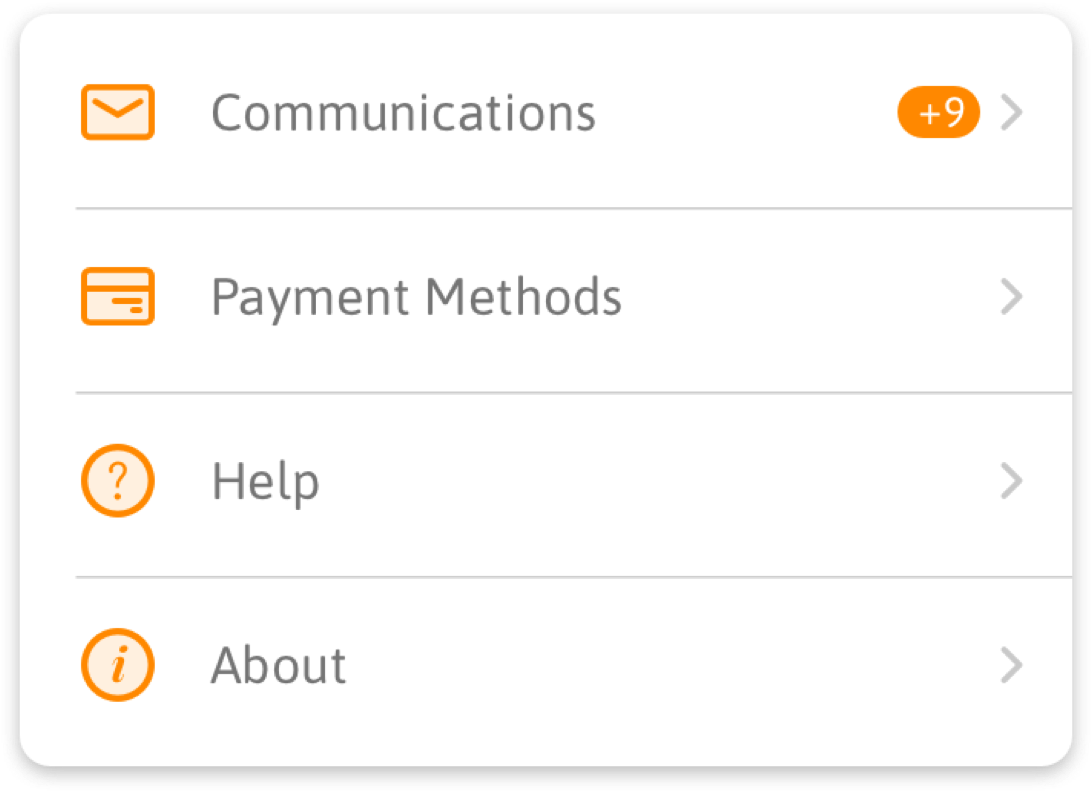Click the chevron on Payment Methods row
The width and height of the screenshot is (1092, 792).
coord(1012,297)
